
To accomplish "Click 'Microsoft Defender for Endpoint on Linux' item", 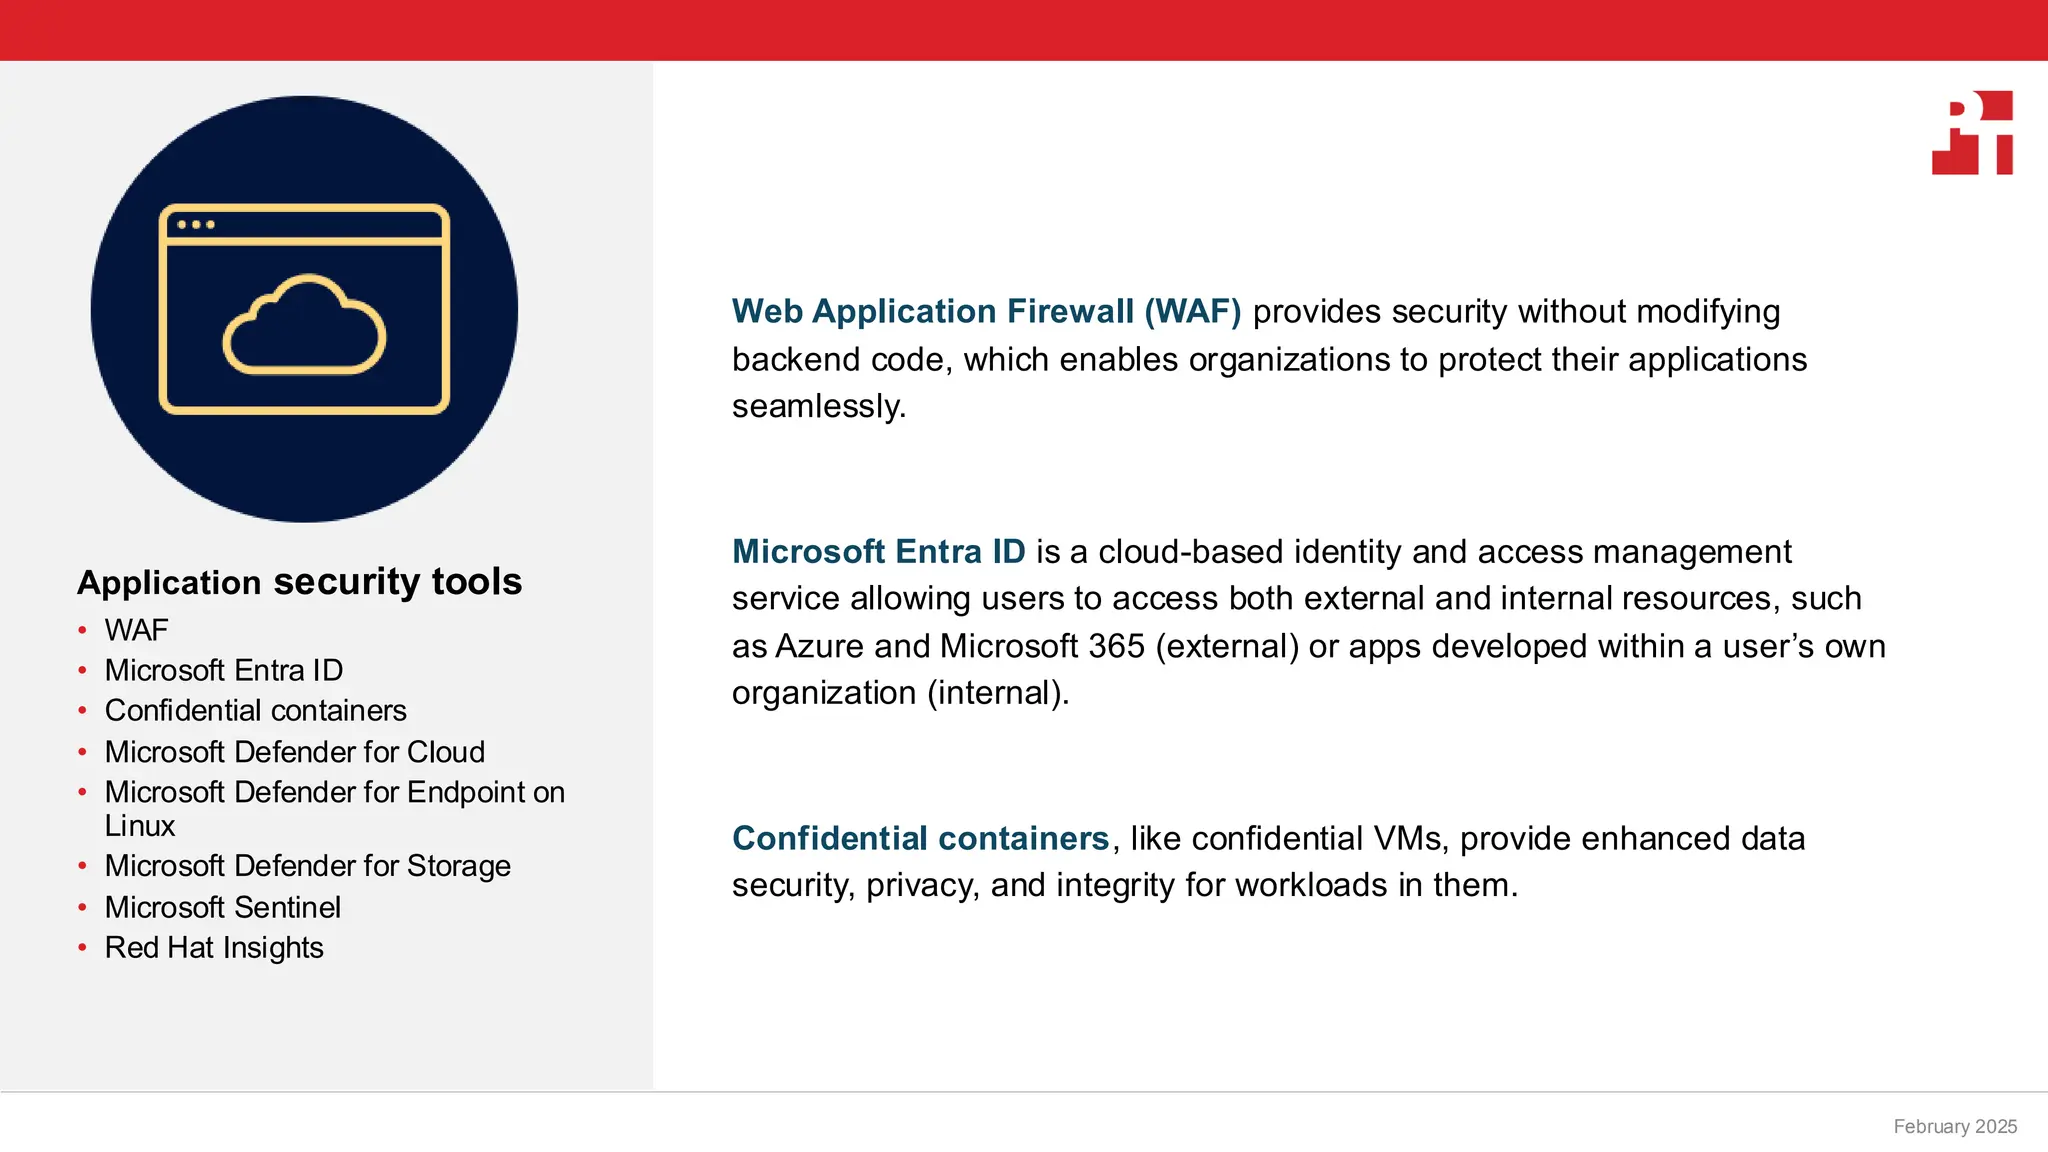I will coord(335,809).
